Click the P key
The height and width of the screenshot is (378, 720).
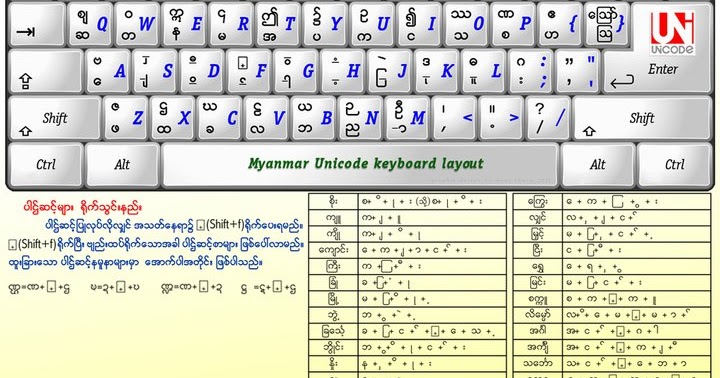(513, 24)
